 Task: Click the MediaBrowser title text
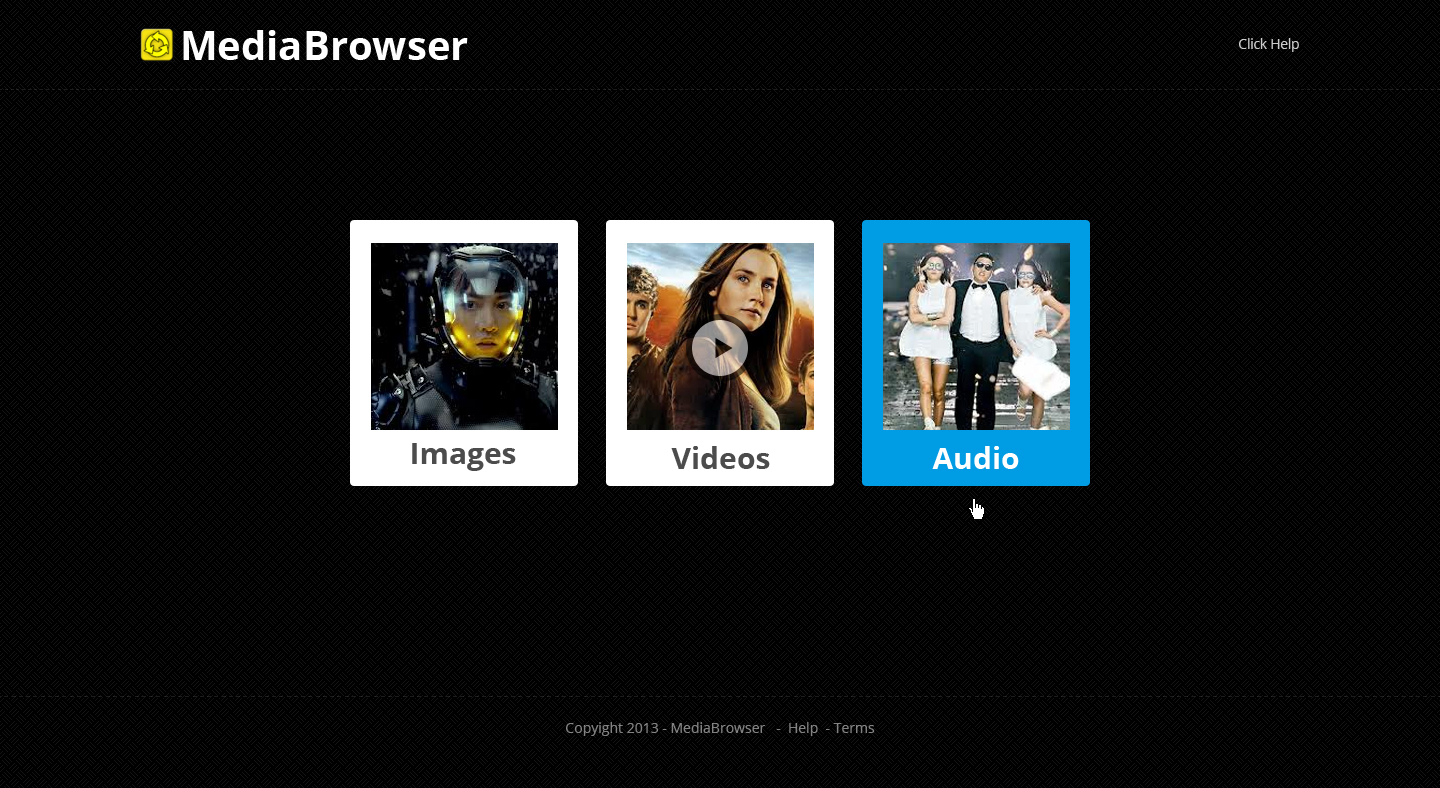click(324, 46)
